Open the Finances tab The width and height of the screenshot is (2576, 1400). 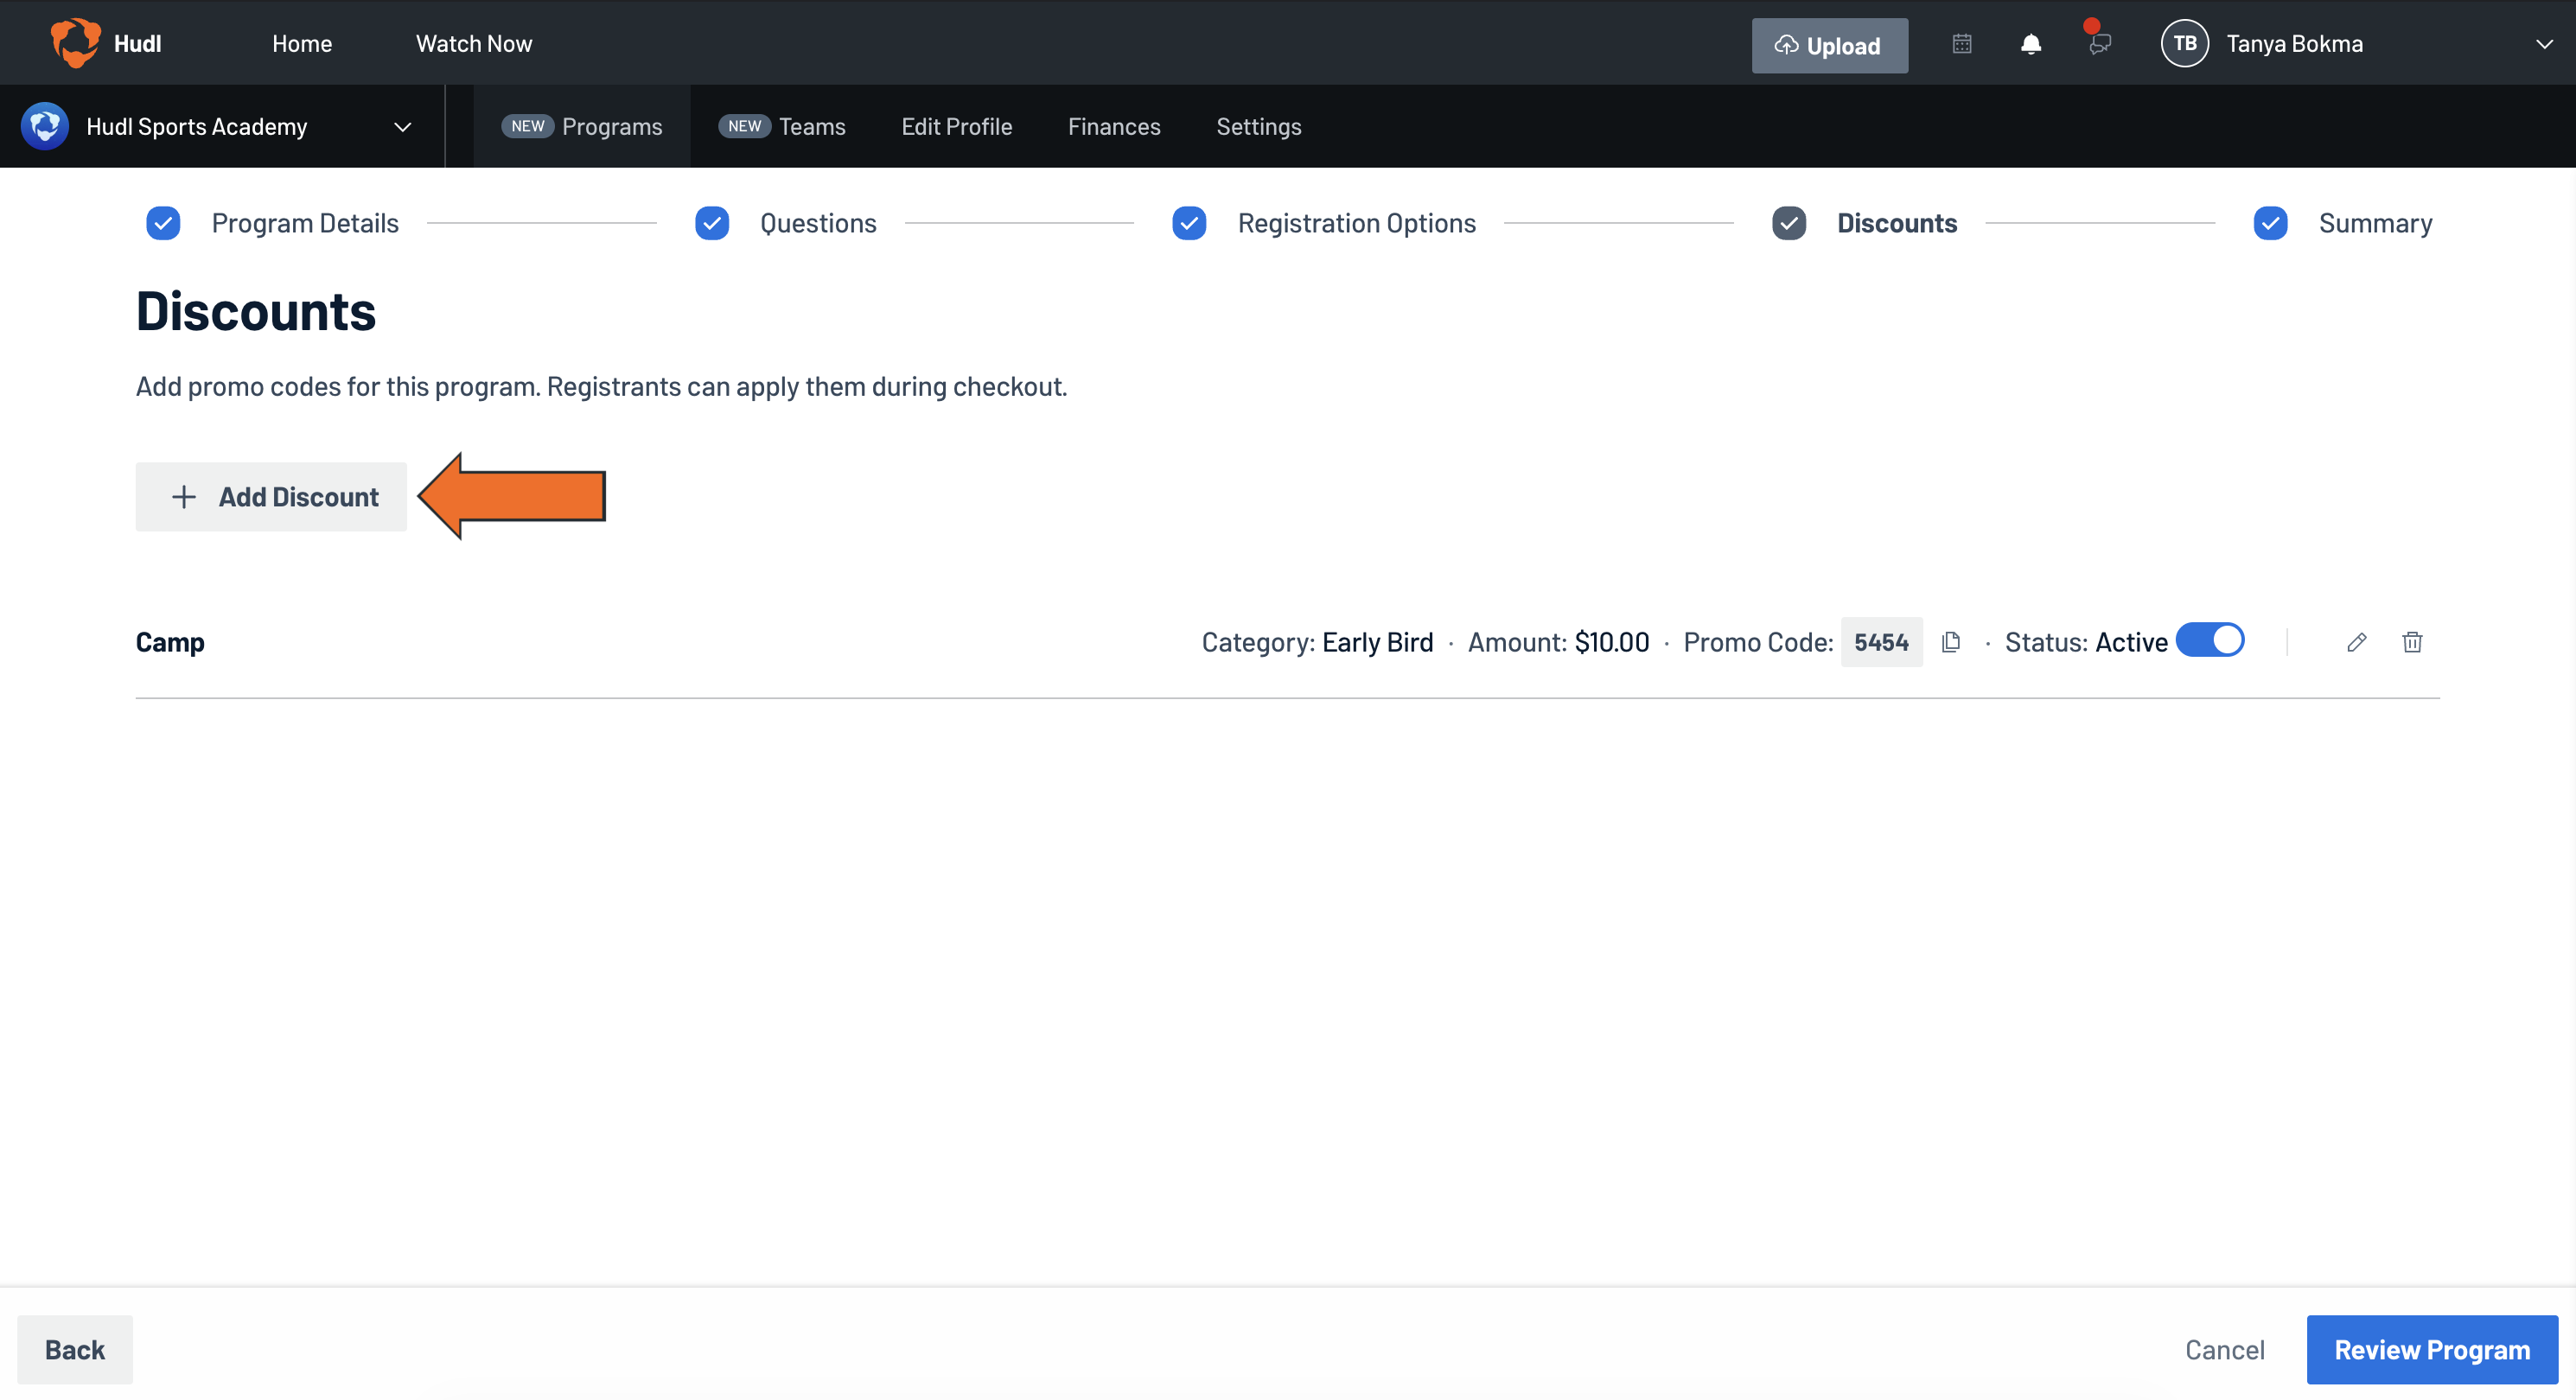[1114, 126]
